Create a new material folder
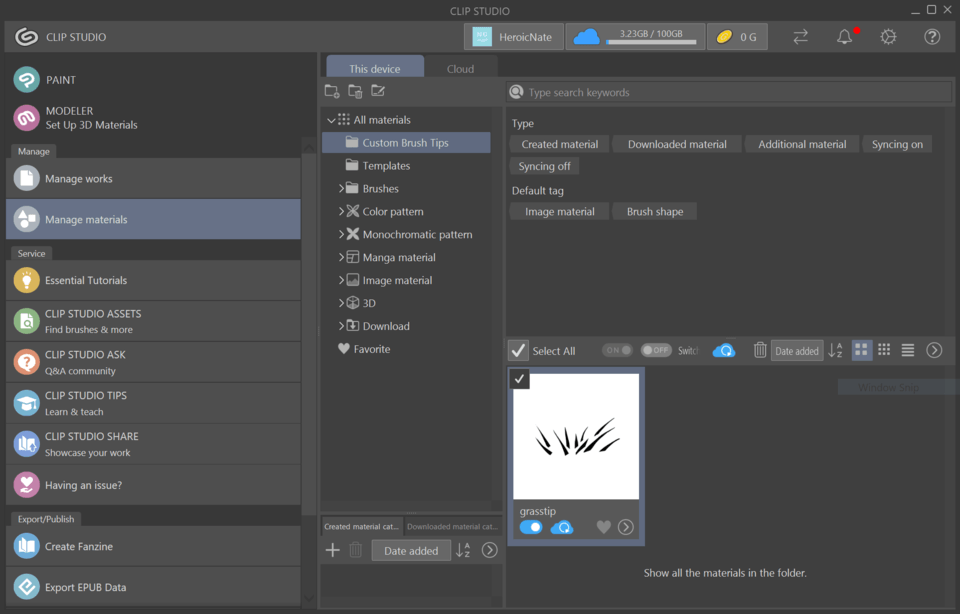Viewport: 960px width, 614px height. click(332, 91)
